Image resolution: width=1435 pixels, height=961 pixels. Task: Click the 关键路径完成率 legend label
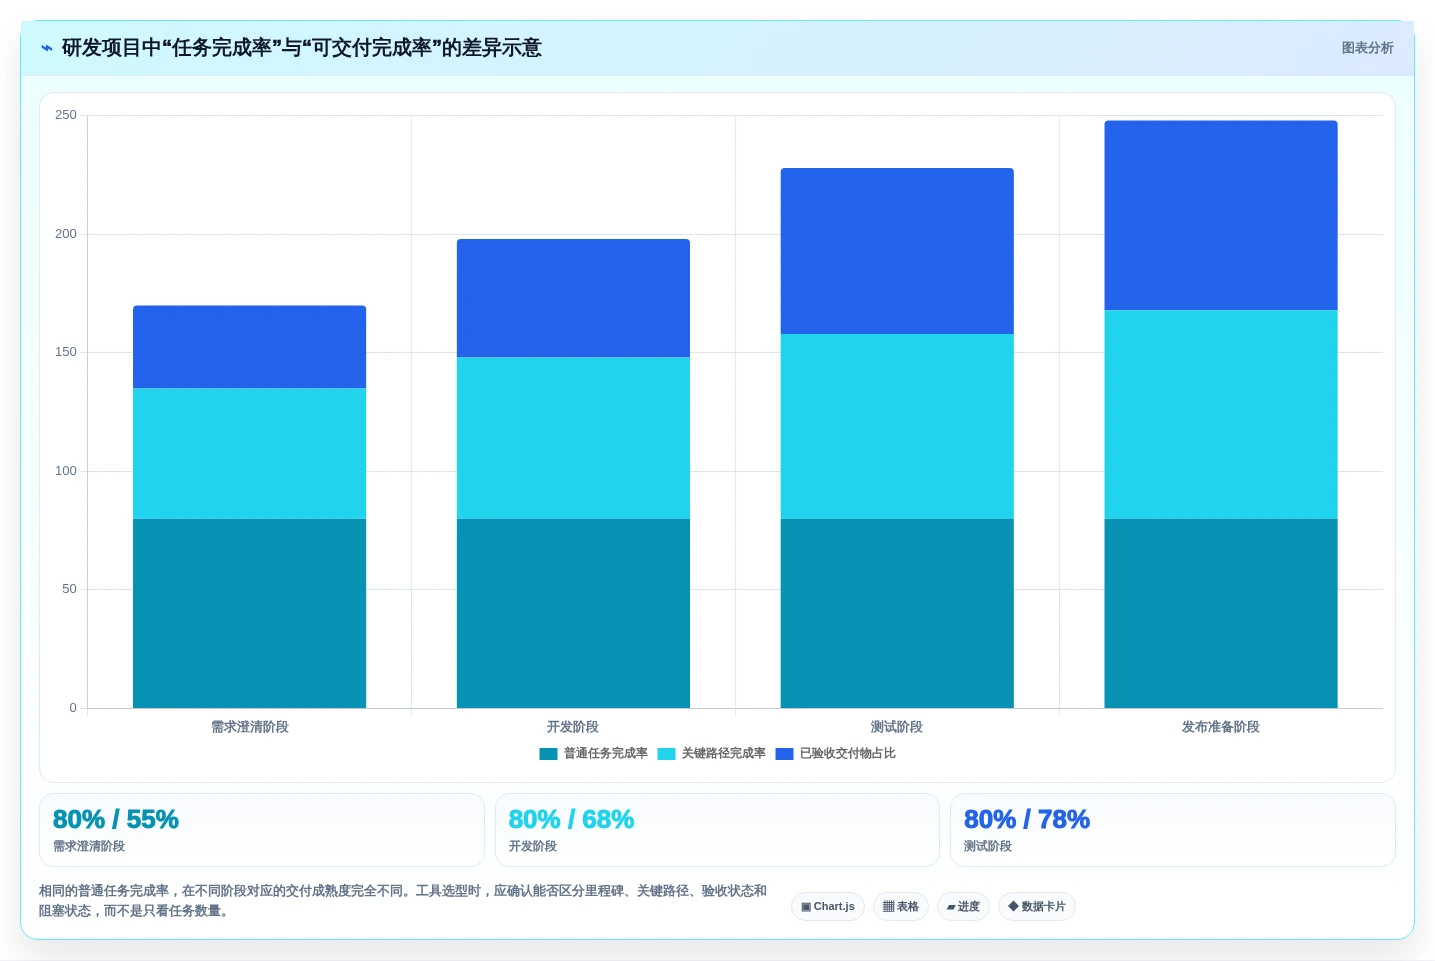pyautogui.click(x=724, y=754)
